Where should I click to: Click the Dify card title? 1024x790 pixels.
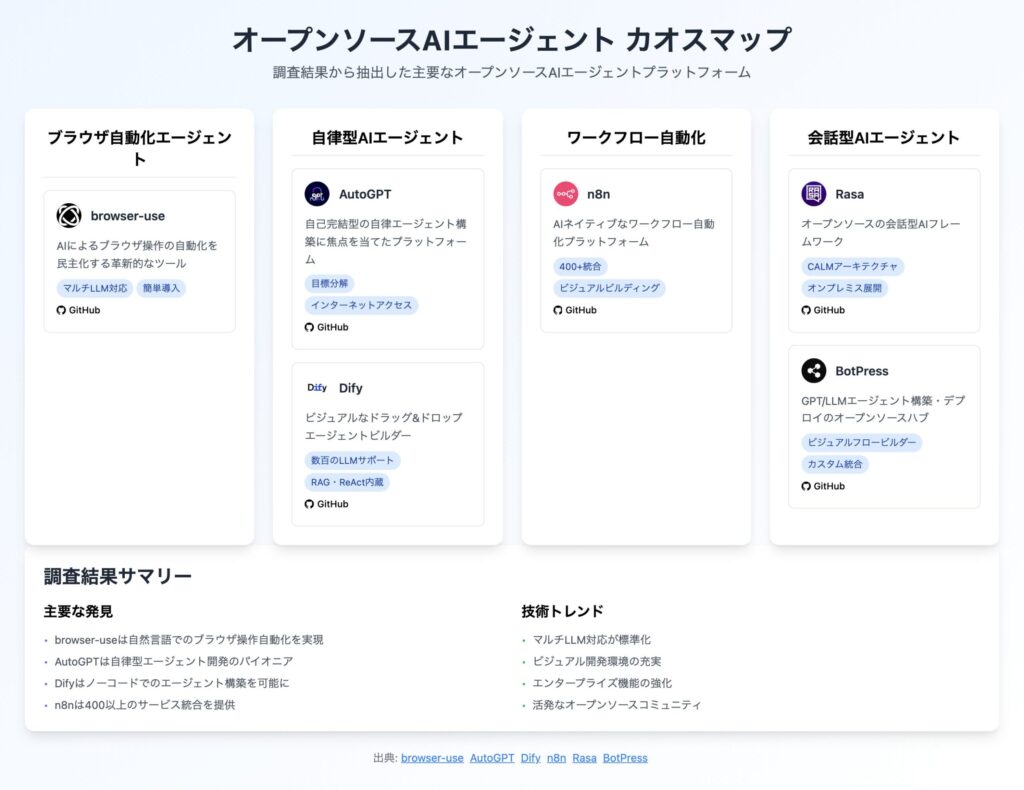coord(350,388)
